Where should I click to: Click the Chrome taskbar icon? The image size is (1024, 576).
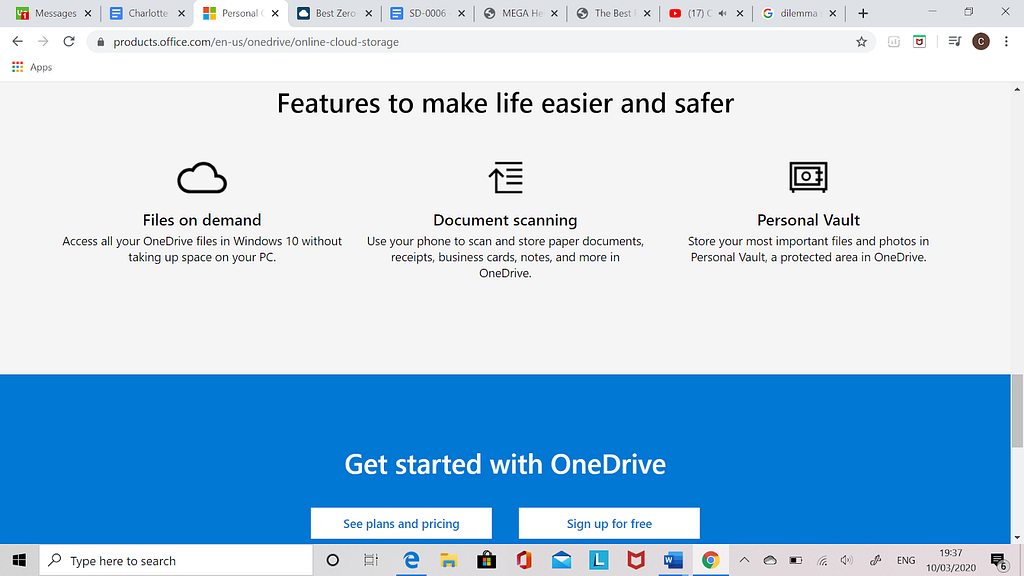[711, 560]
